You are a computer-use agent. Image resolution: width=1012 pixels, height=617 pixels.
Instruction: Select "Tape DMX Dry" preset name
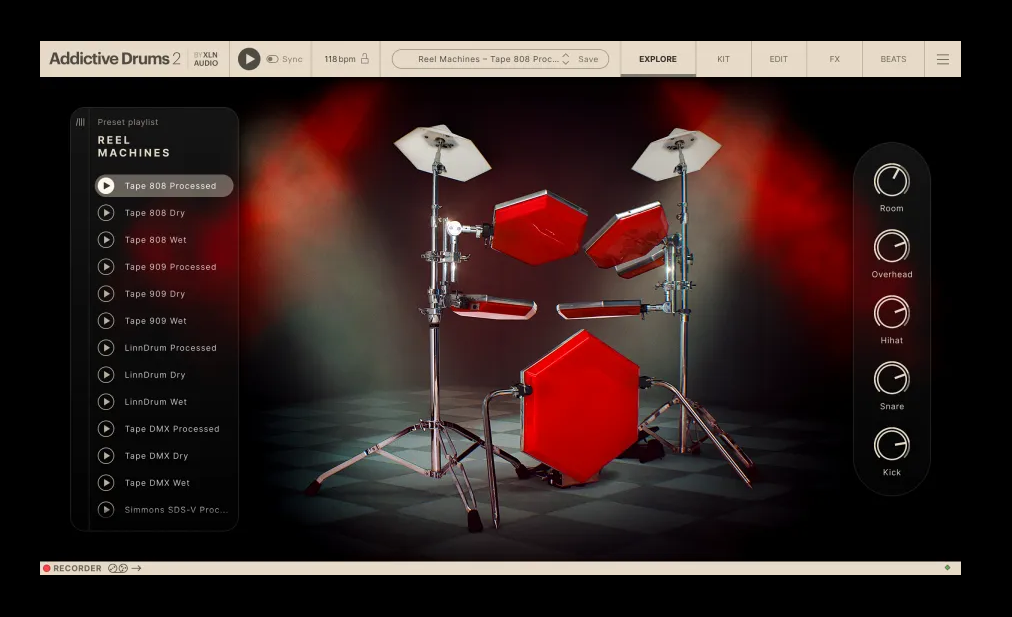156,456
